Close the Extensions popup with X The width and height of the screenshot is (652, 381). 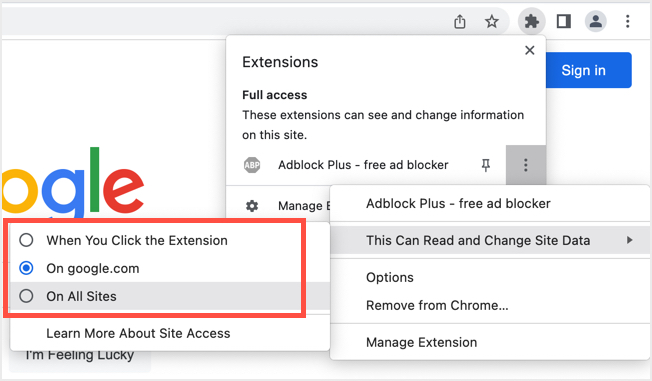point(529,50)
